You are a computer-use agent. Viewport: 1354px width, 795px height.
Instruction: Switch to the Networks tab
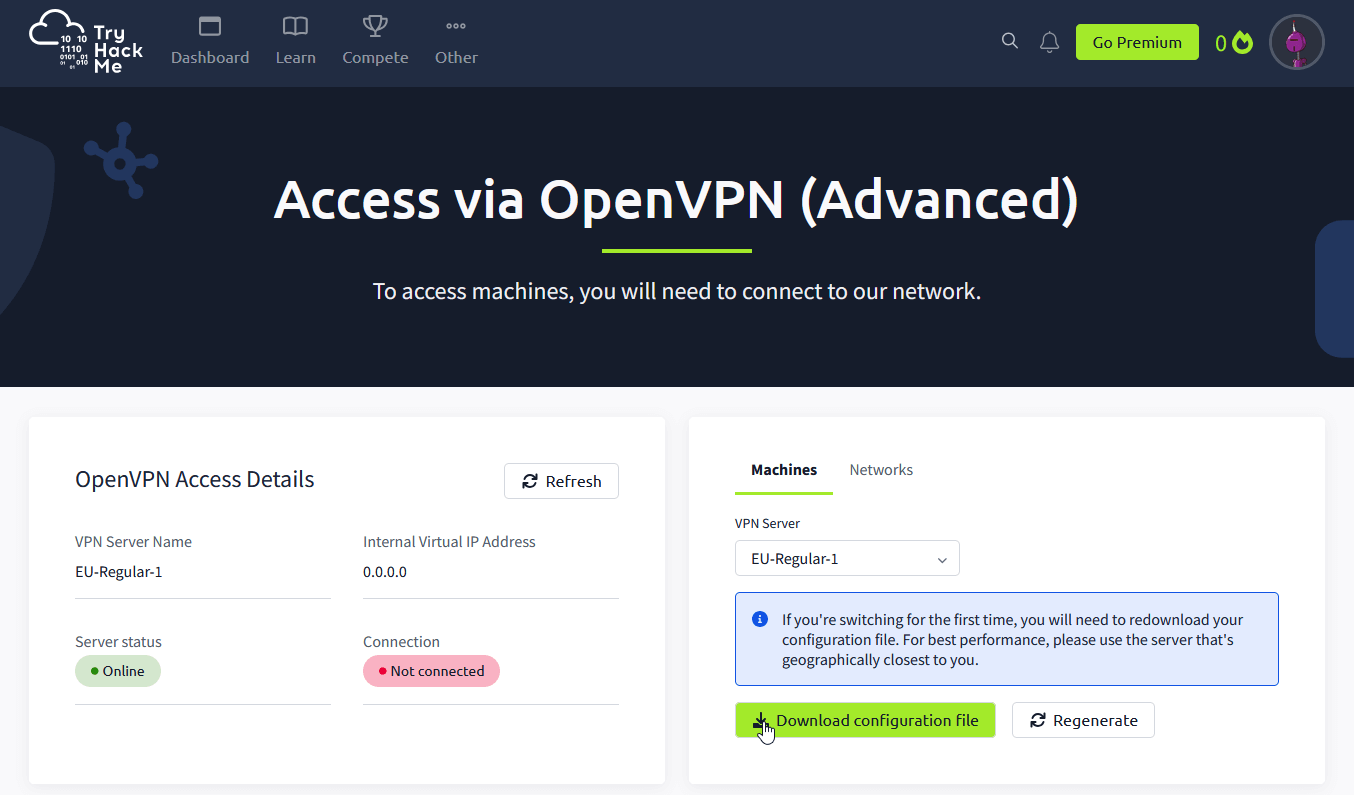point(881,470)
